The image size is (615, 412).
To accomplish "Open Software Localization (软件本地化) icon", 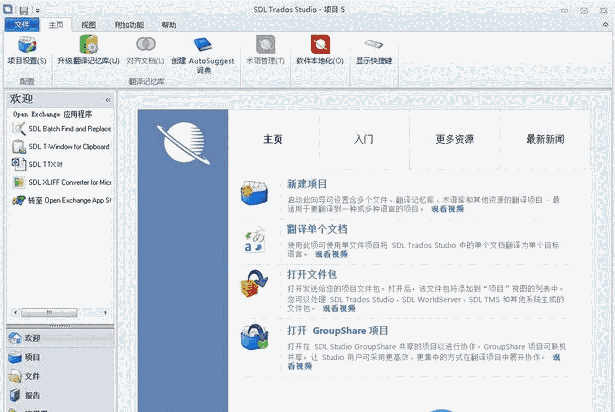I will (320, 44).
